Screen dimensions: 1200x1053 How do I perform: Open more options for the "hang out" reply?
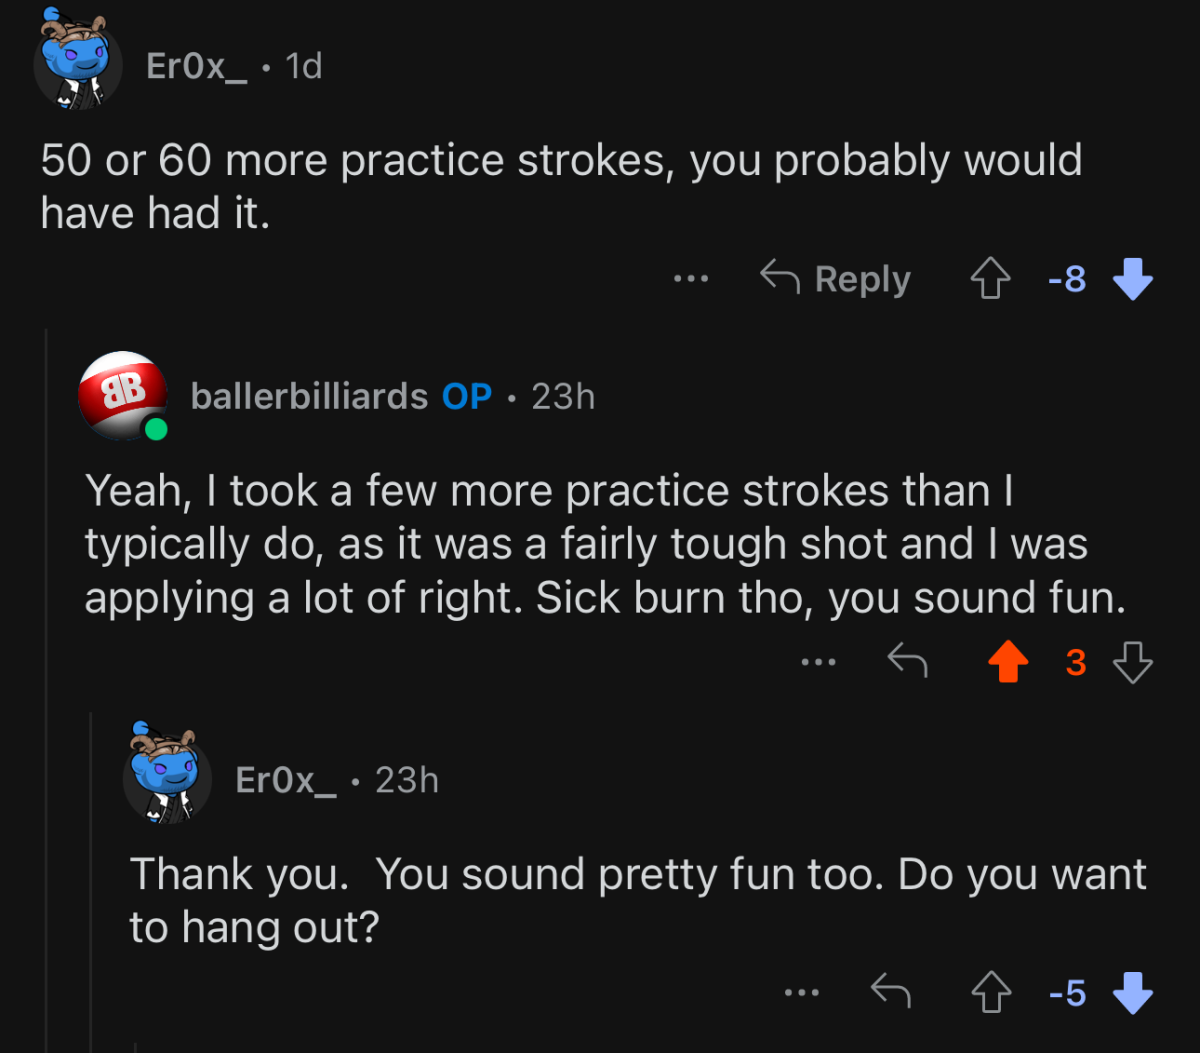coord(802,993)
